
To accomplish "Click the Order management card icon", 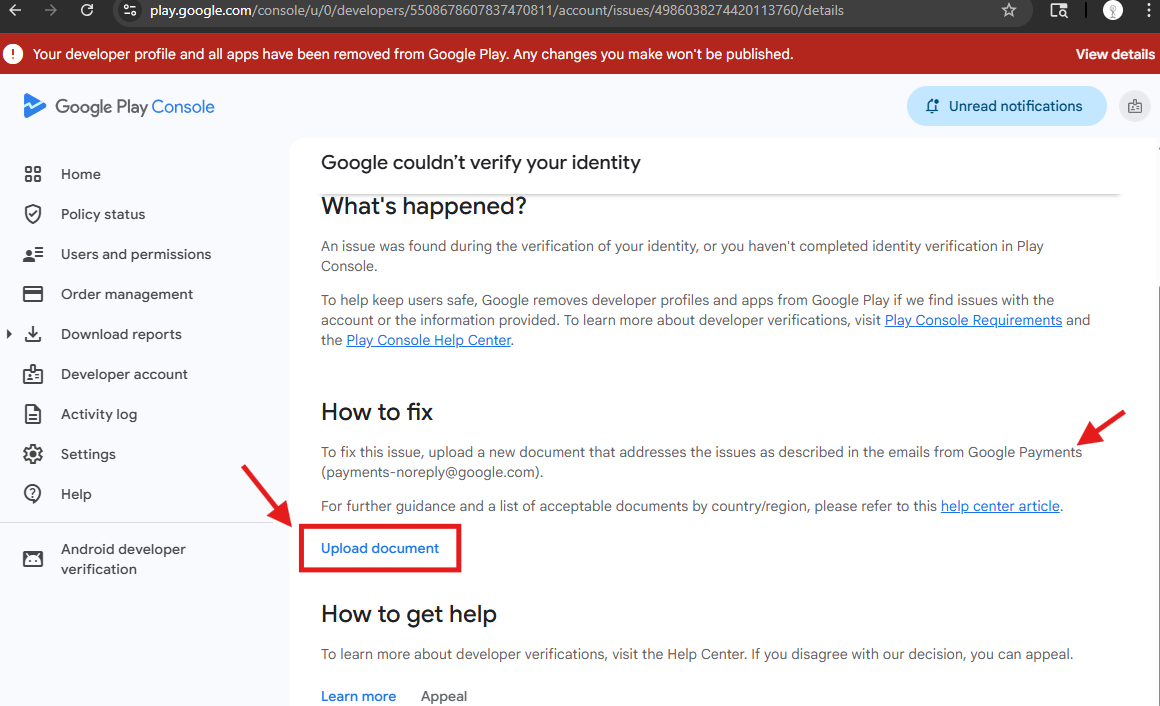I will tap(33, 294).
